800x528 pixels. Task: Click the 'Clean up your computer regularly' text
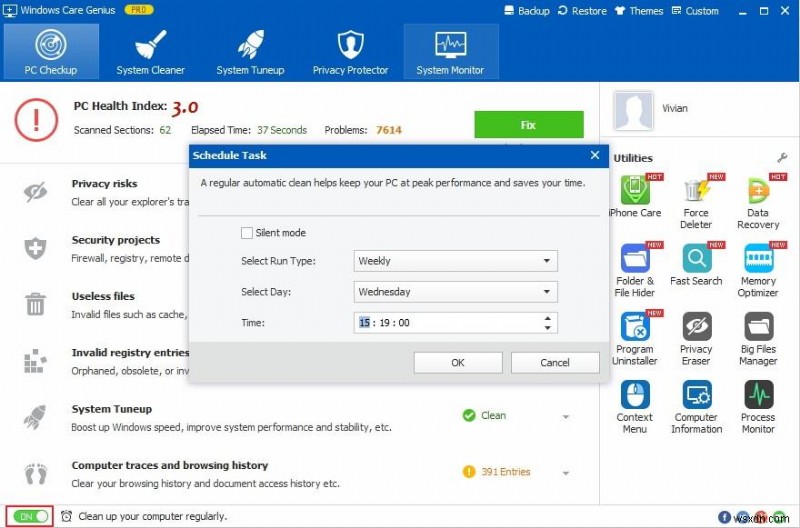(x=153, y=516)
